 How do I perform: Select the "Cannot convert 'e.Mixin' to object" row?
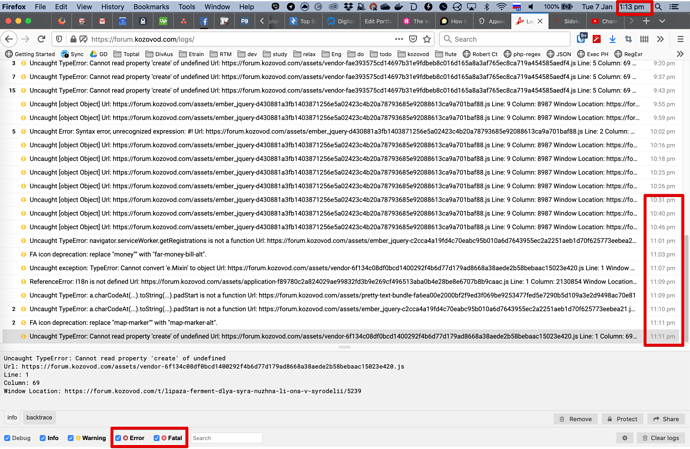coord(341,268)
